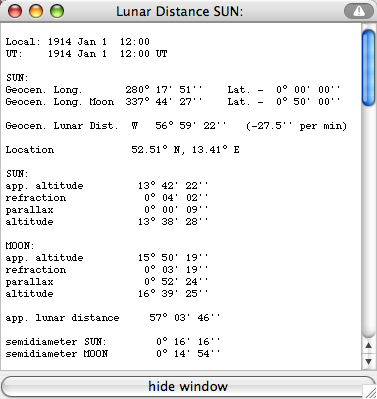The image size is (377, 399).
Task: Click the 'MOON:' section heading
Action: (x=20, y=246)
